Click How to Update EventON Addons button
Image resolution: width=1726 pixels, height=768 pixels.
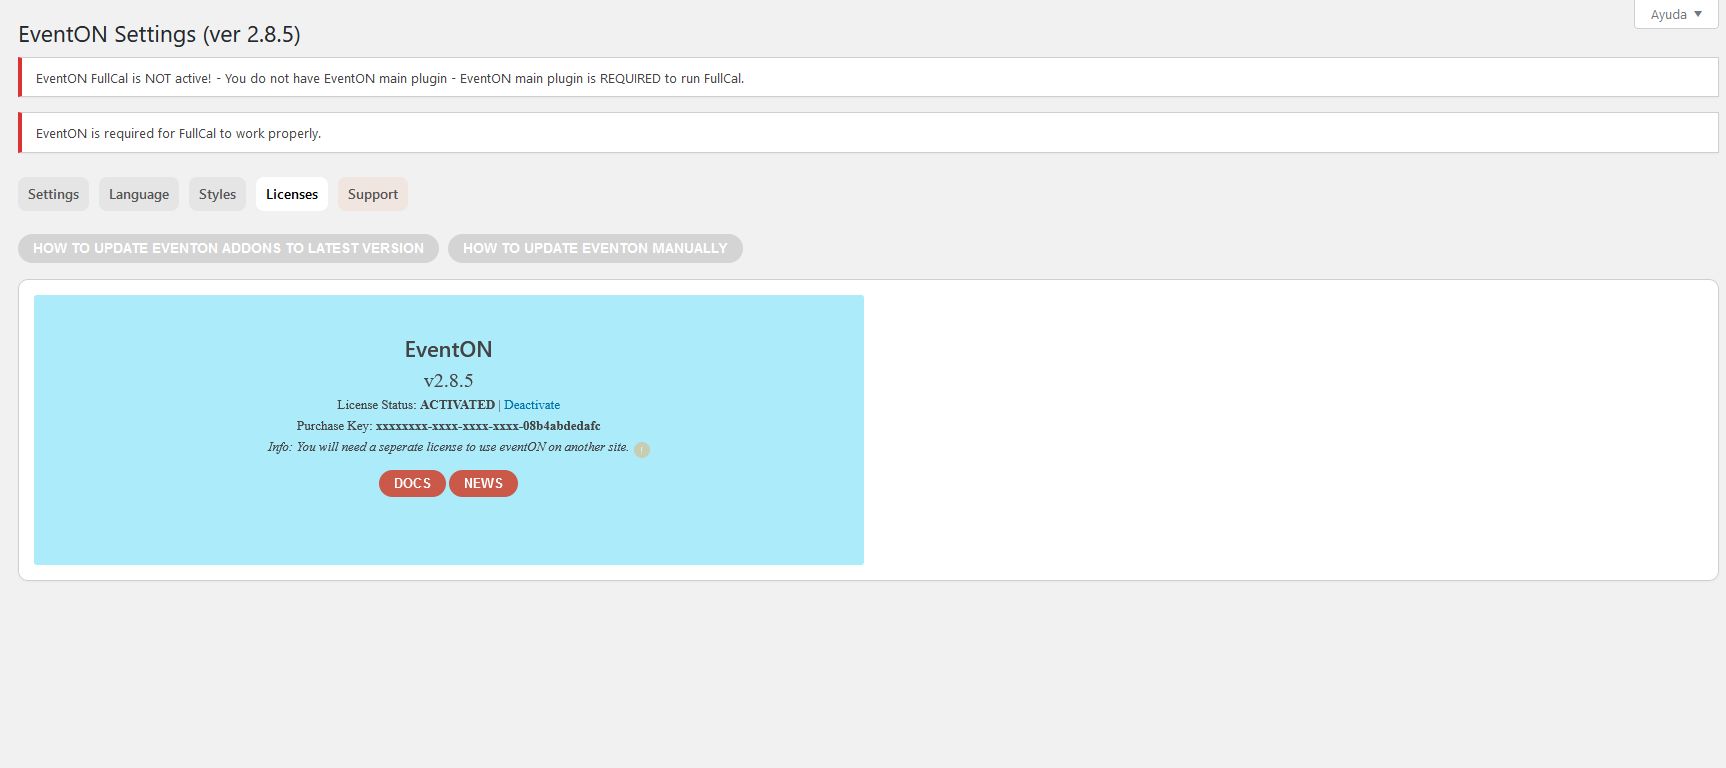[228, 248]
